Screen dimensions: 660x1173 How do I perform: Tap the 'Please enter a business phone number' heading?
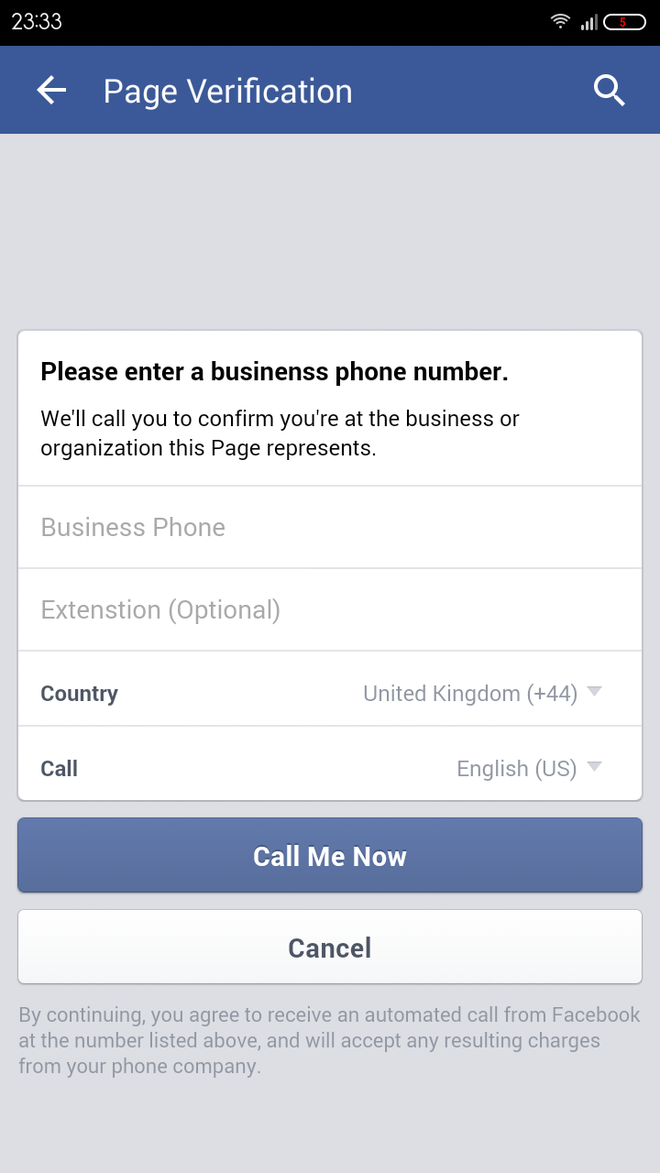(274, 373)
